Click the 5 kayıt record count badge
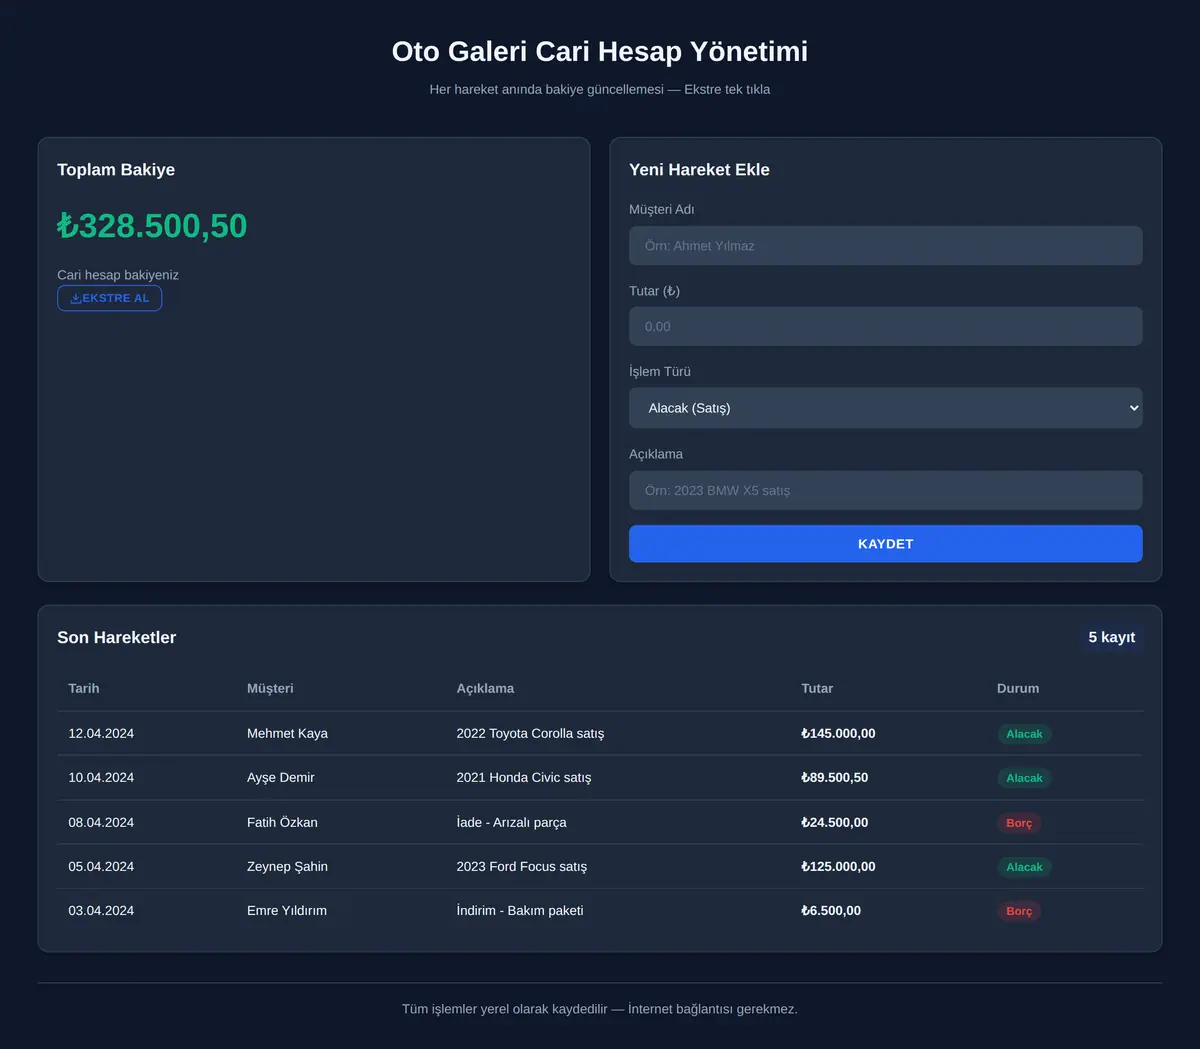The width and height of the screenshot is (1200, 1049). pyautogui.click(x=1112, y=637)
